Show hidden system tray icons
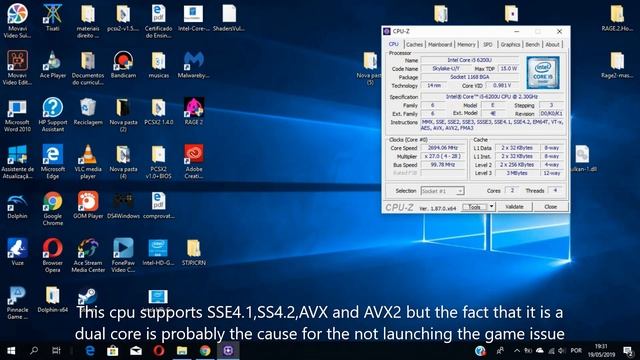Screen dimensions: 640x360 coord(517,351)
